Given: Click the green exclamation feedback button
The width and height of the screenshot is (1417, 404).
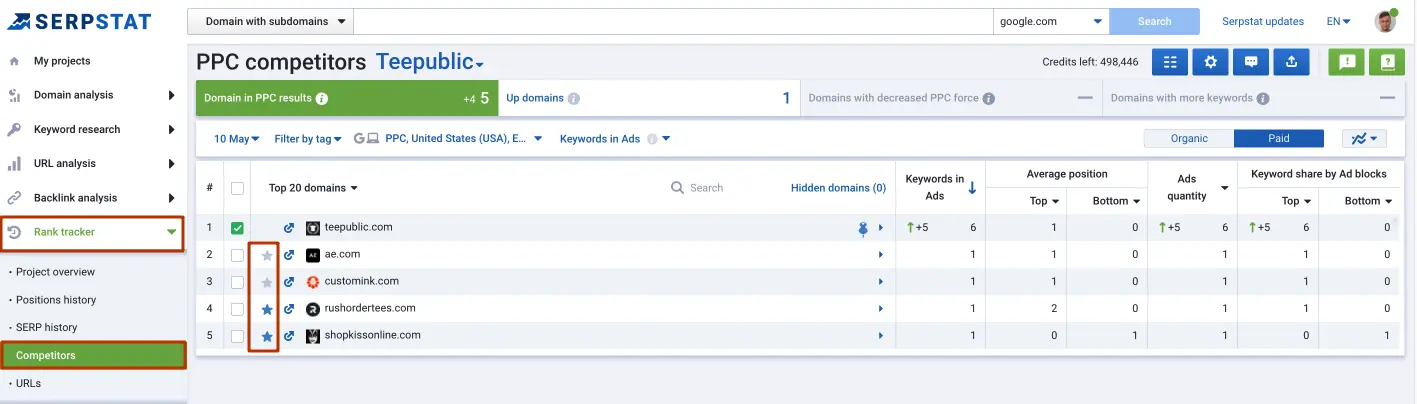Looking at the screenshot, I should click(1346, 62).
